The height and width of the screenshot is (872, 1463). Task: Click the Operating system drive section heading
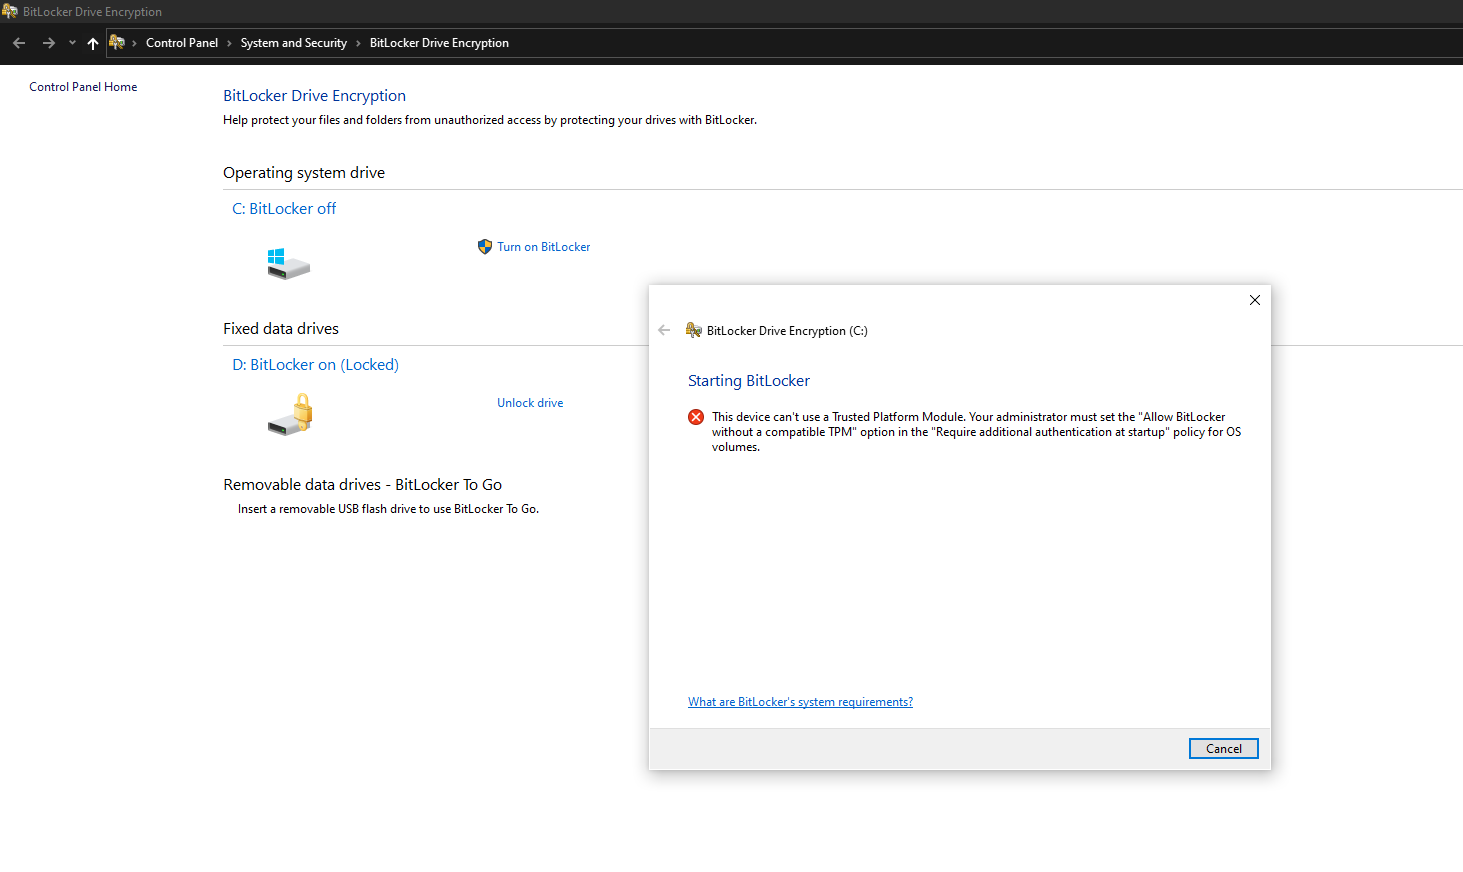pyautogui.click(x=304, y=172)
